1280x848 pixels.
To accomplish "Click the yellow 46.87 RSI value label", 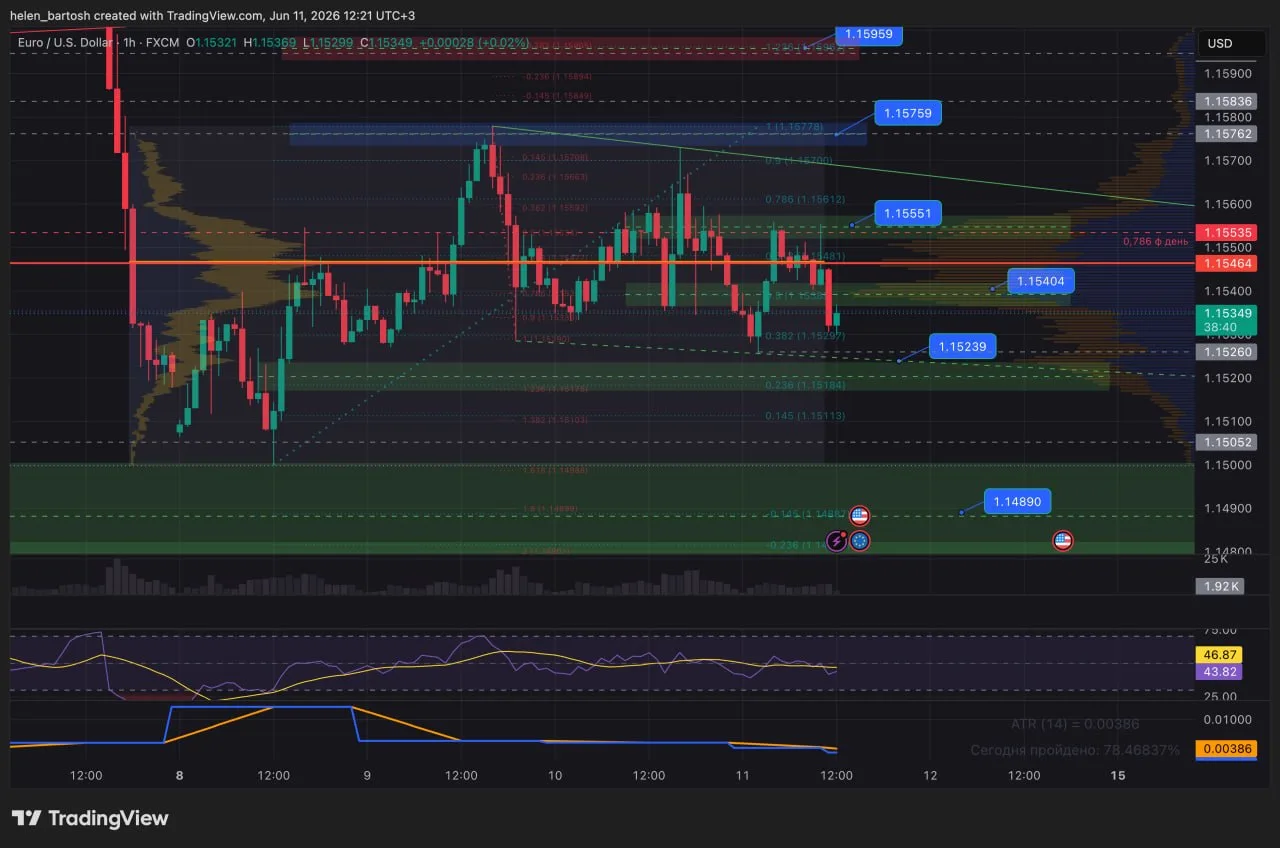I will click(1219, 654).
